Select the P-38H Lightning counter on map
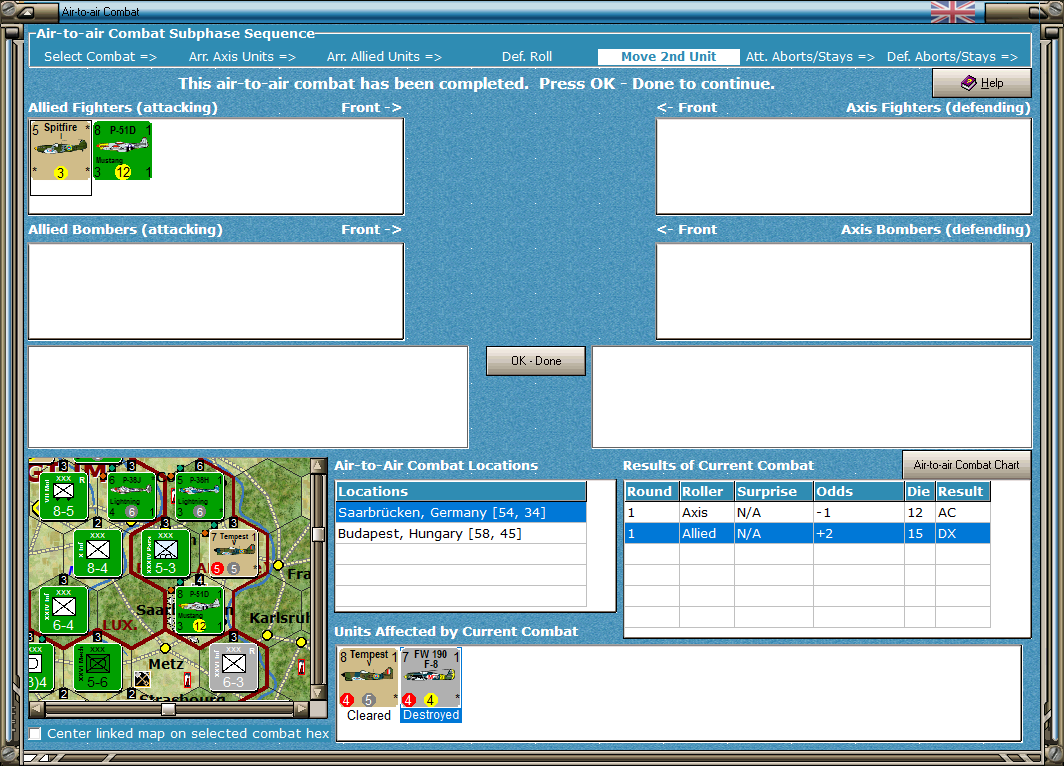The width and height of the screenshot is (1064, 766). [x=199, y=495]
